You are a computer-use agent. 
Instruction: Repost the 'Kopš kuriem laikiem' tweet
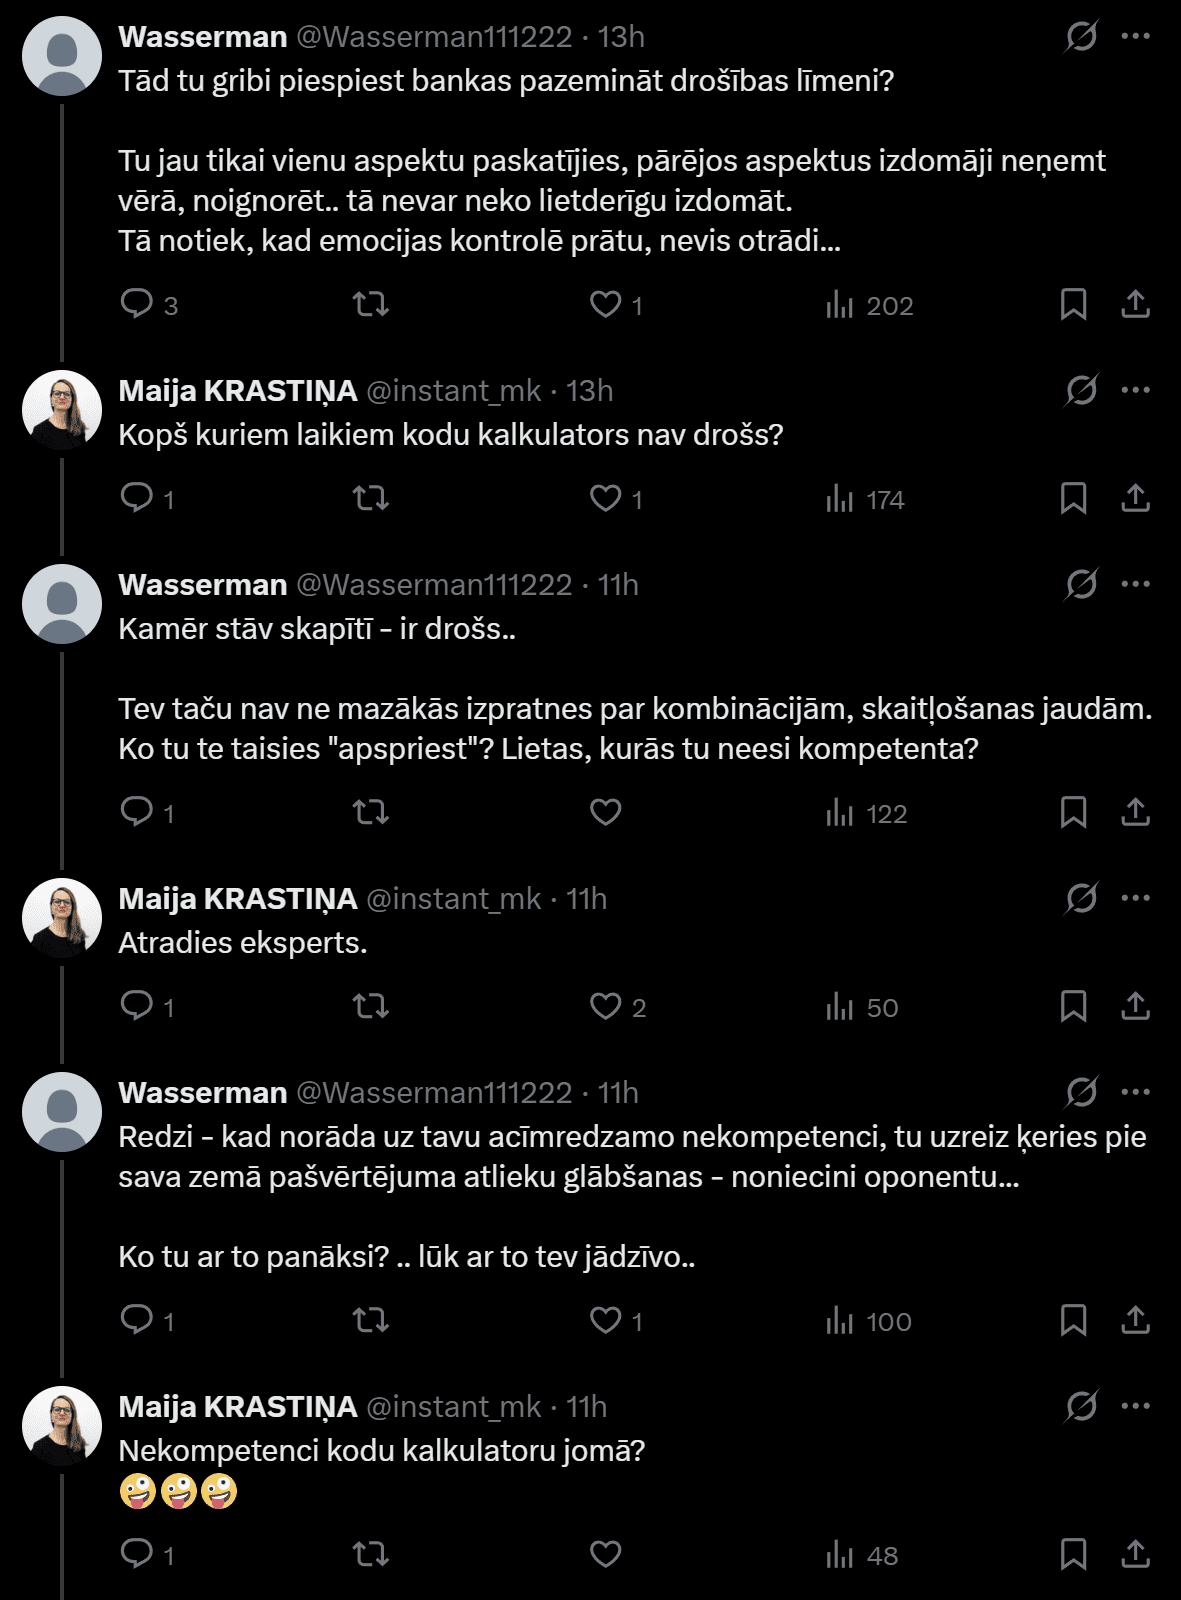[x=371, y=497]
